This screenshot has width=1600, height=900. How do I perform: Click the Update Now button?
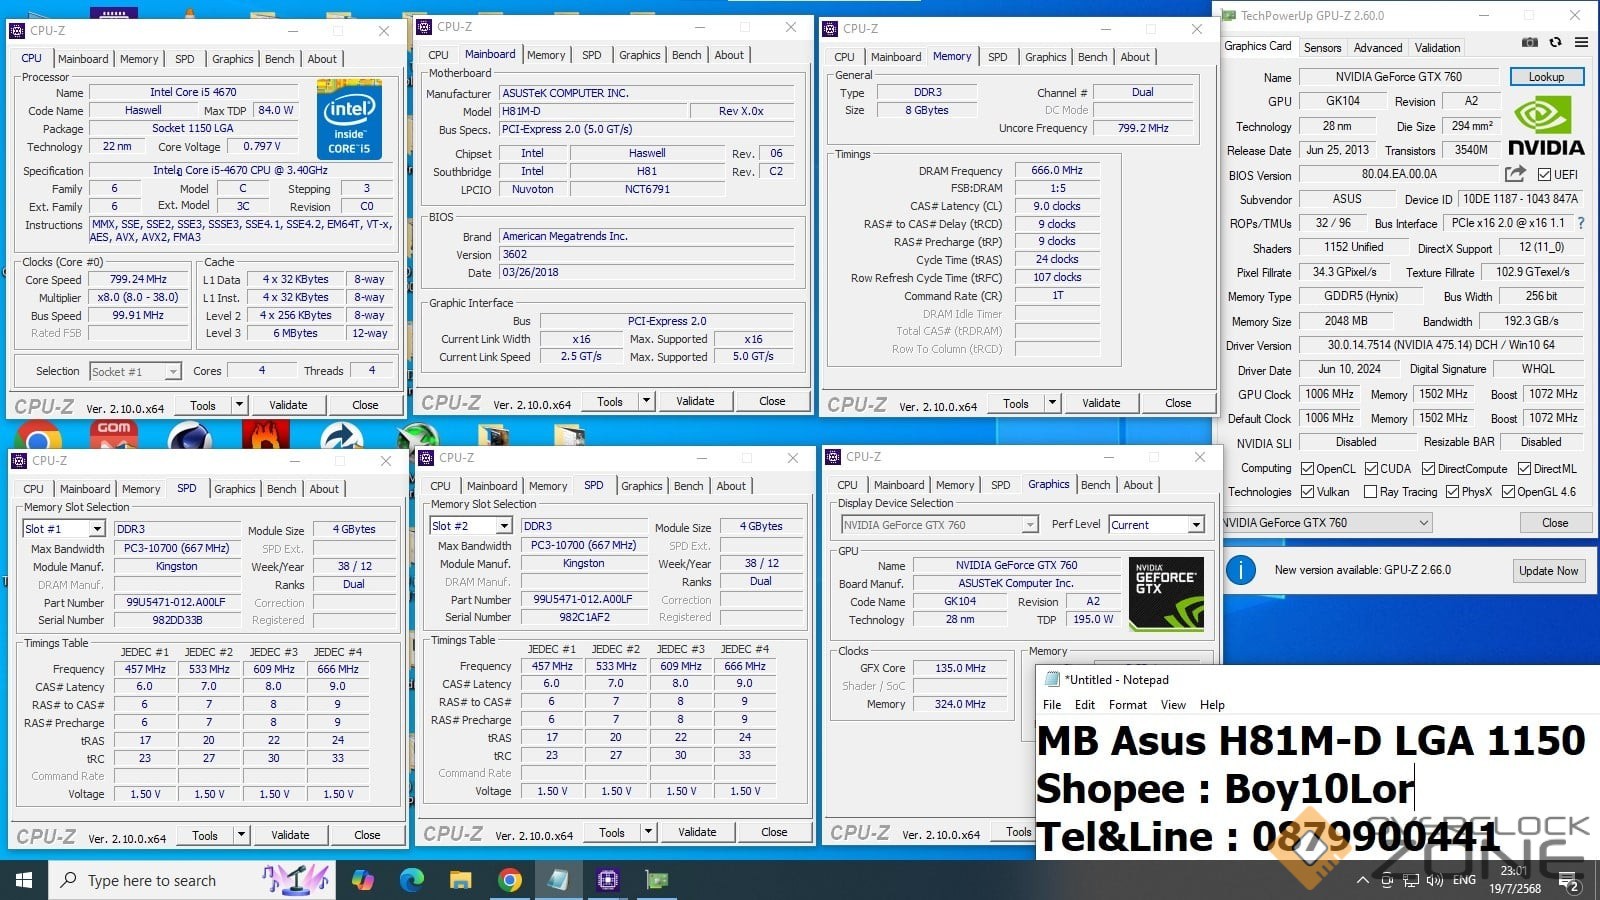coord(1548,571)
